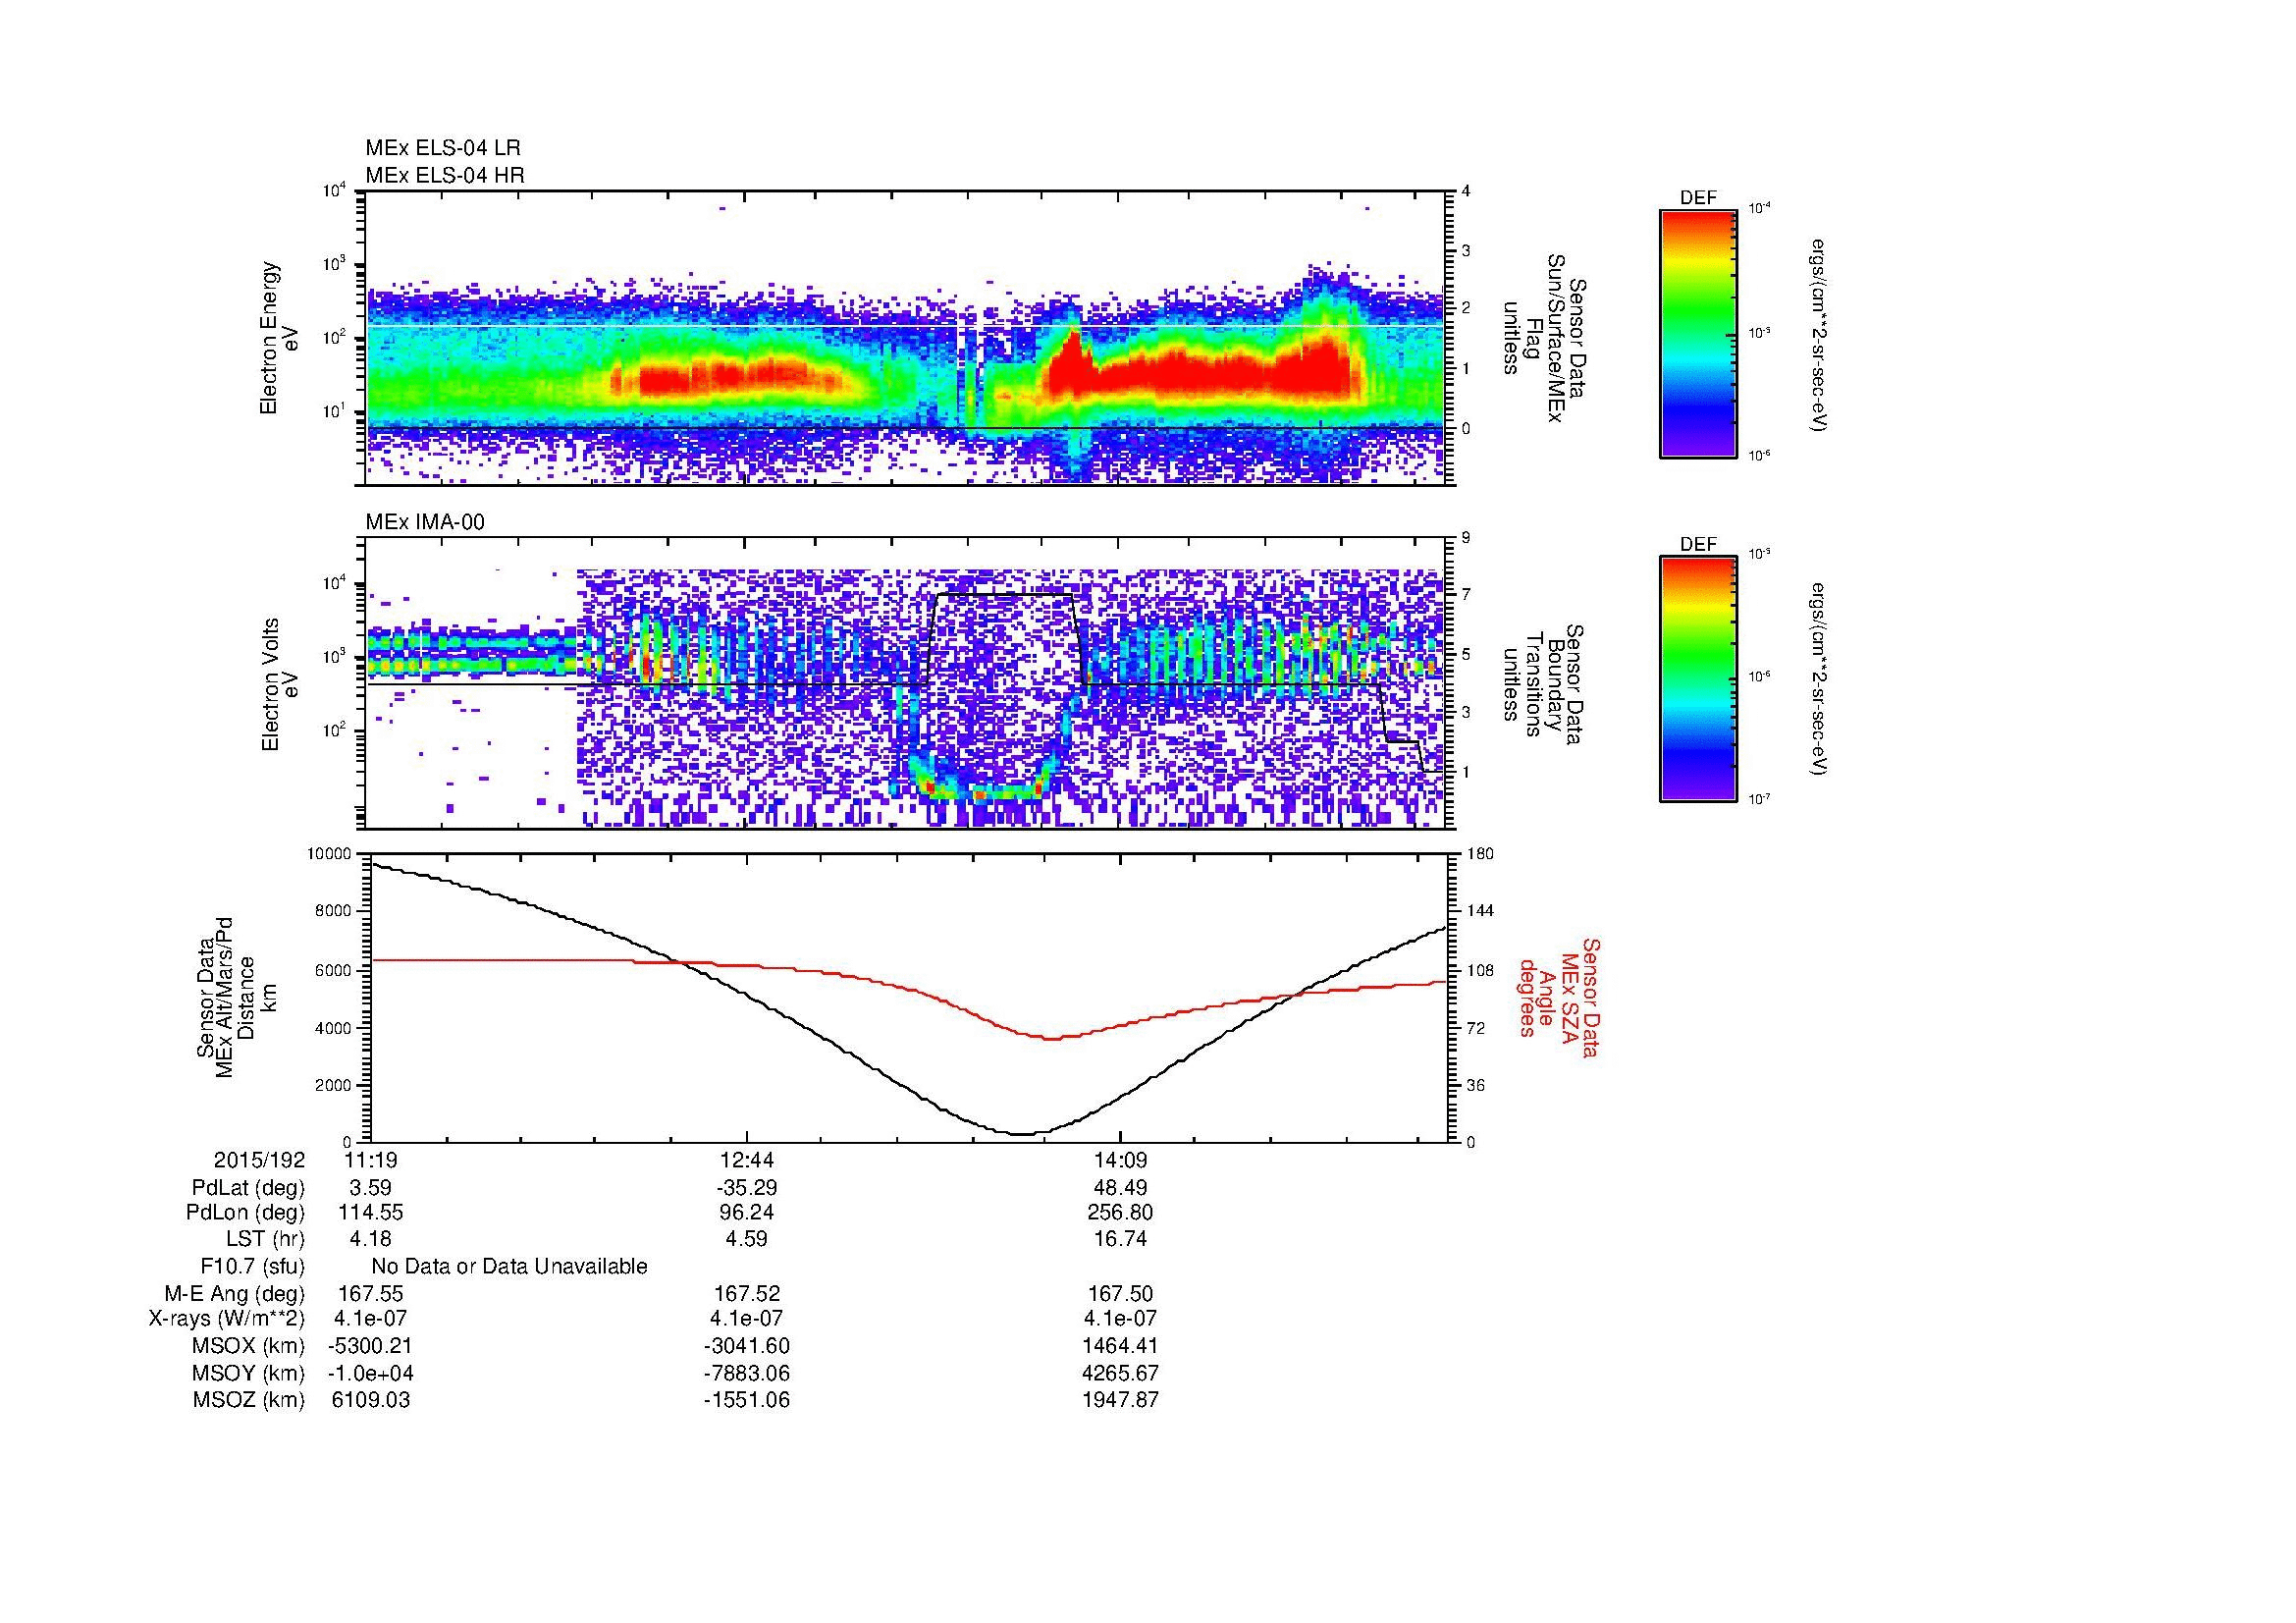2296x1623 pixels.
Task: Click the time tick label '12:44'
Action: pyautogui.click(x=747, y=1160)
